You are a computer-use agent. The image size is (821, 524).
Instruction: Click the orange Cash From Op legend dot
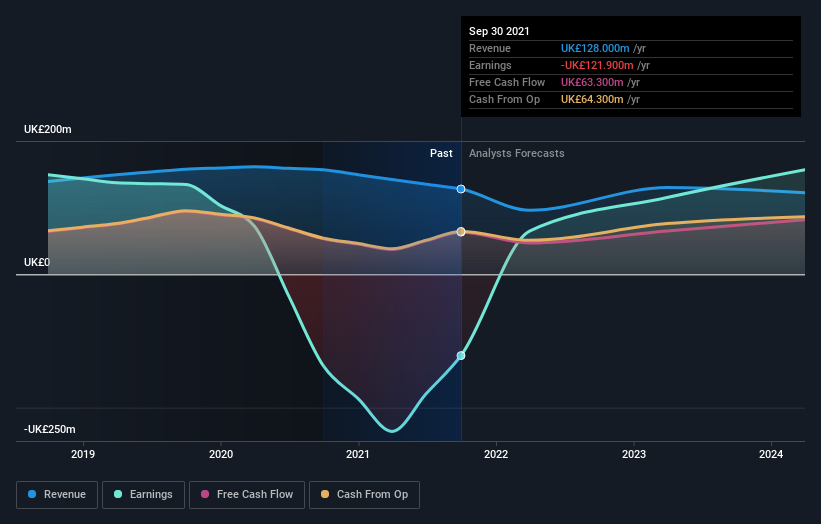(x=325, y=494)
